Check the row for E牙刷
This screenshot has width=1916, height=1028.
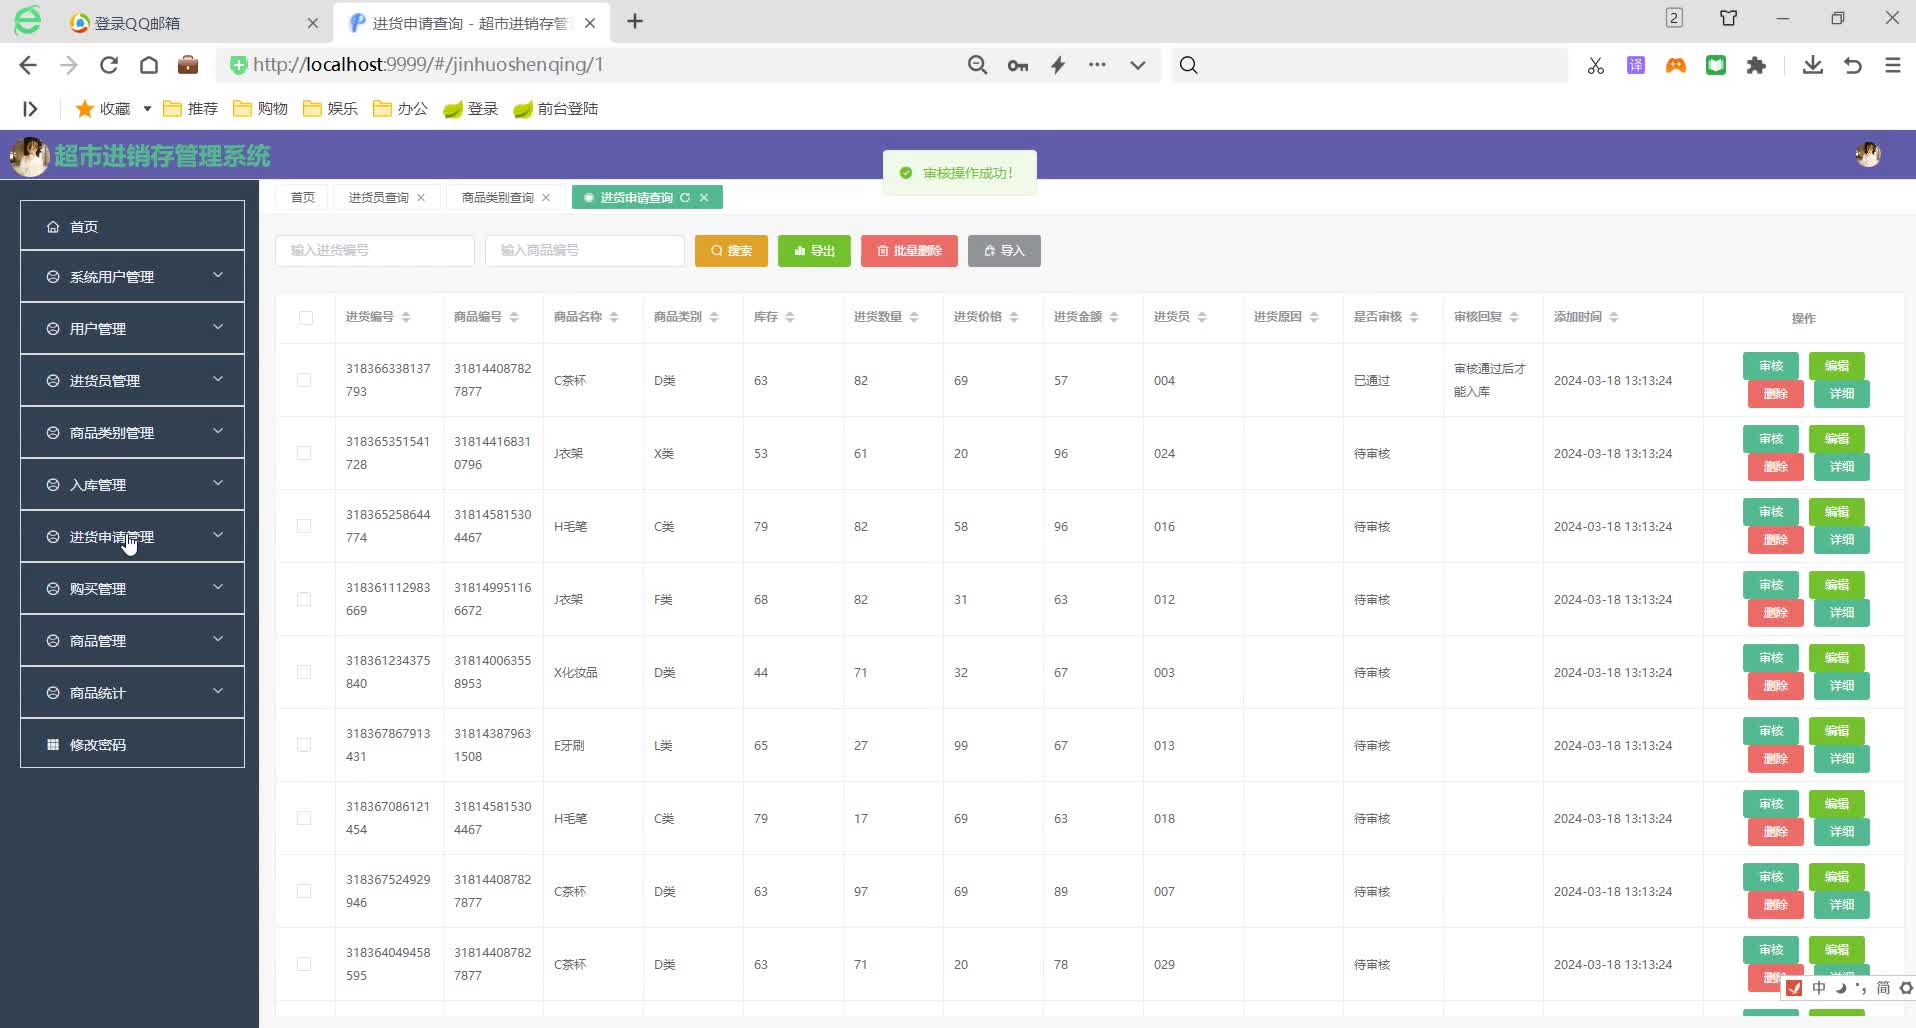point(304,745)
